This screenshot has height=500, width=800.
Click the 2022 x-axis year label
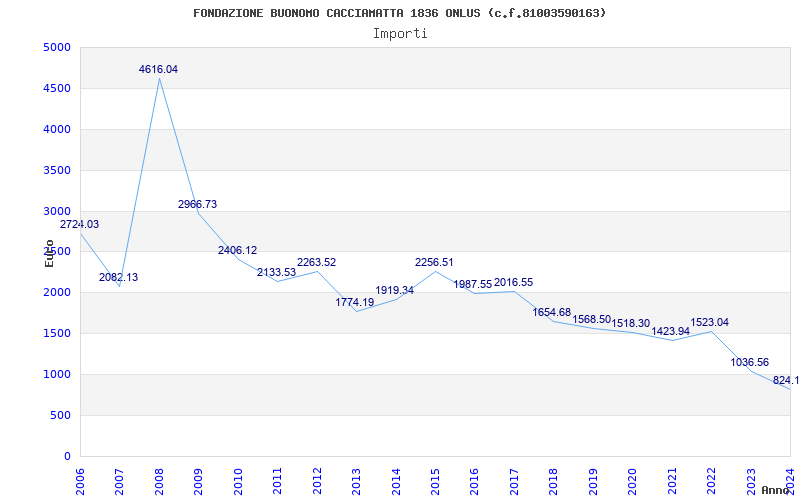pyautogui.click(x=711, y=481)
